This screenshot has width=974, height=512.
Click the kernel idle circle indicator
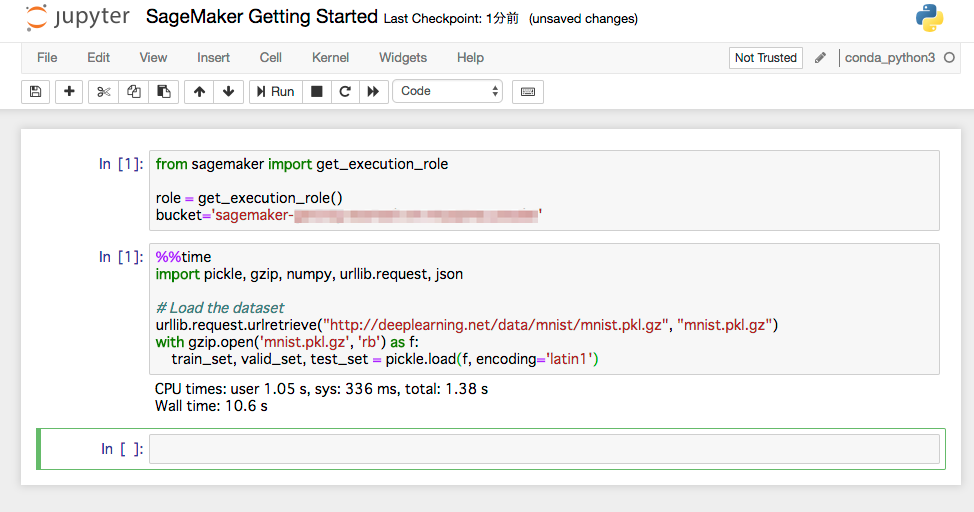[949, 58]
